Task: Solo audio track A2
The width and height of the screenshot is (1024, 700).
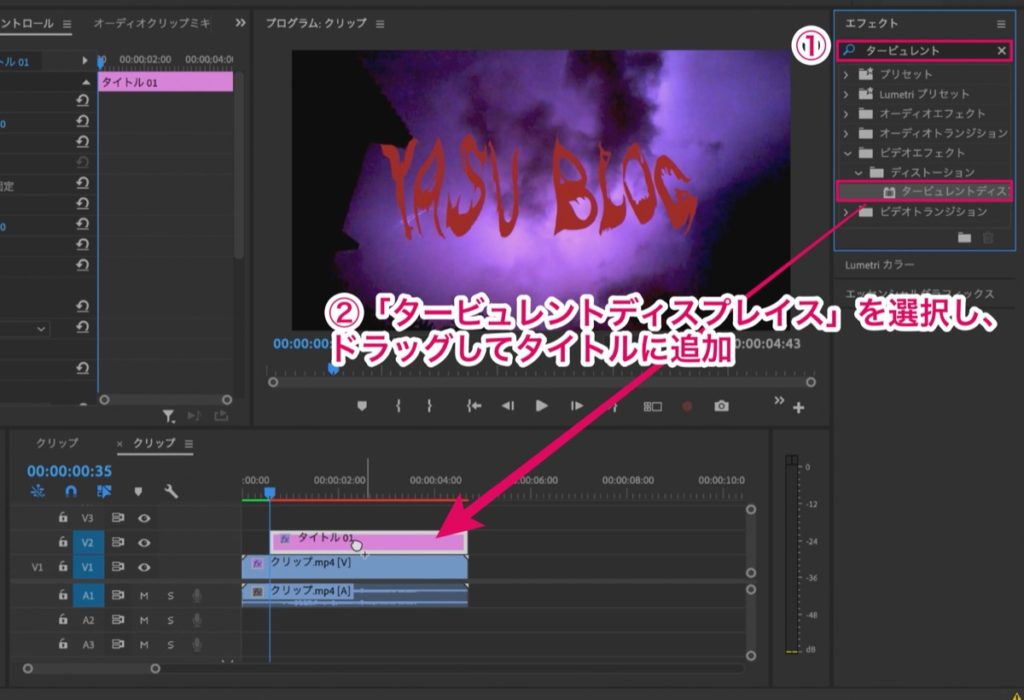Action: click(x=170, y=620)
